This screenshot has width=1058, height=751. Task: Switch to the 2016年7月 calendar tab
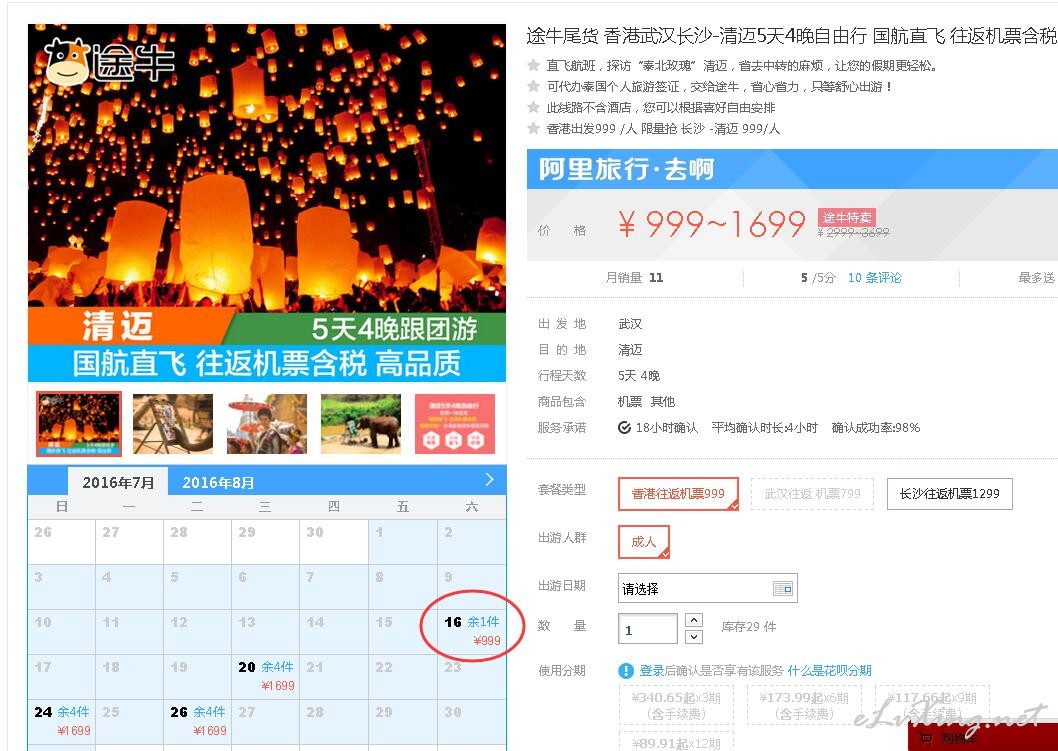pyautogui.click(x=118, y=483)
